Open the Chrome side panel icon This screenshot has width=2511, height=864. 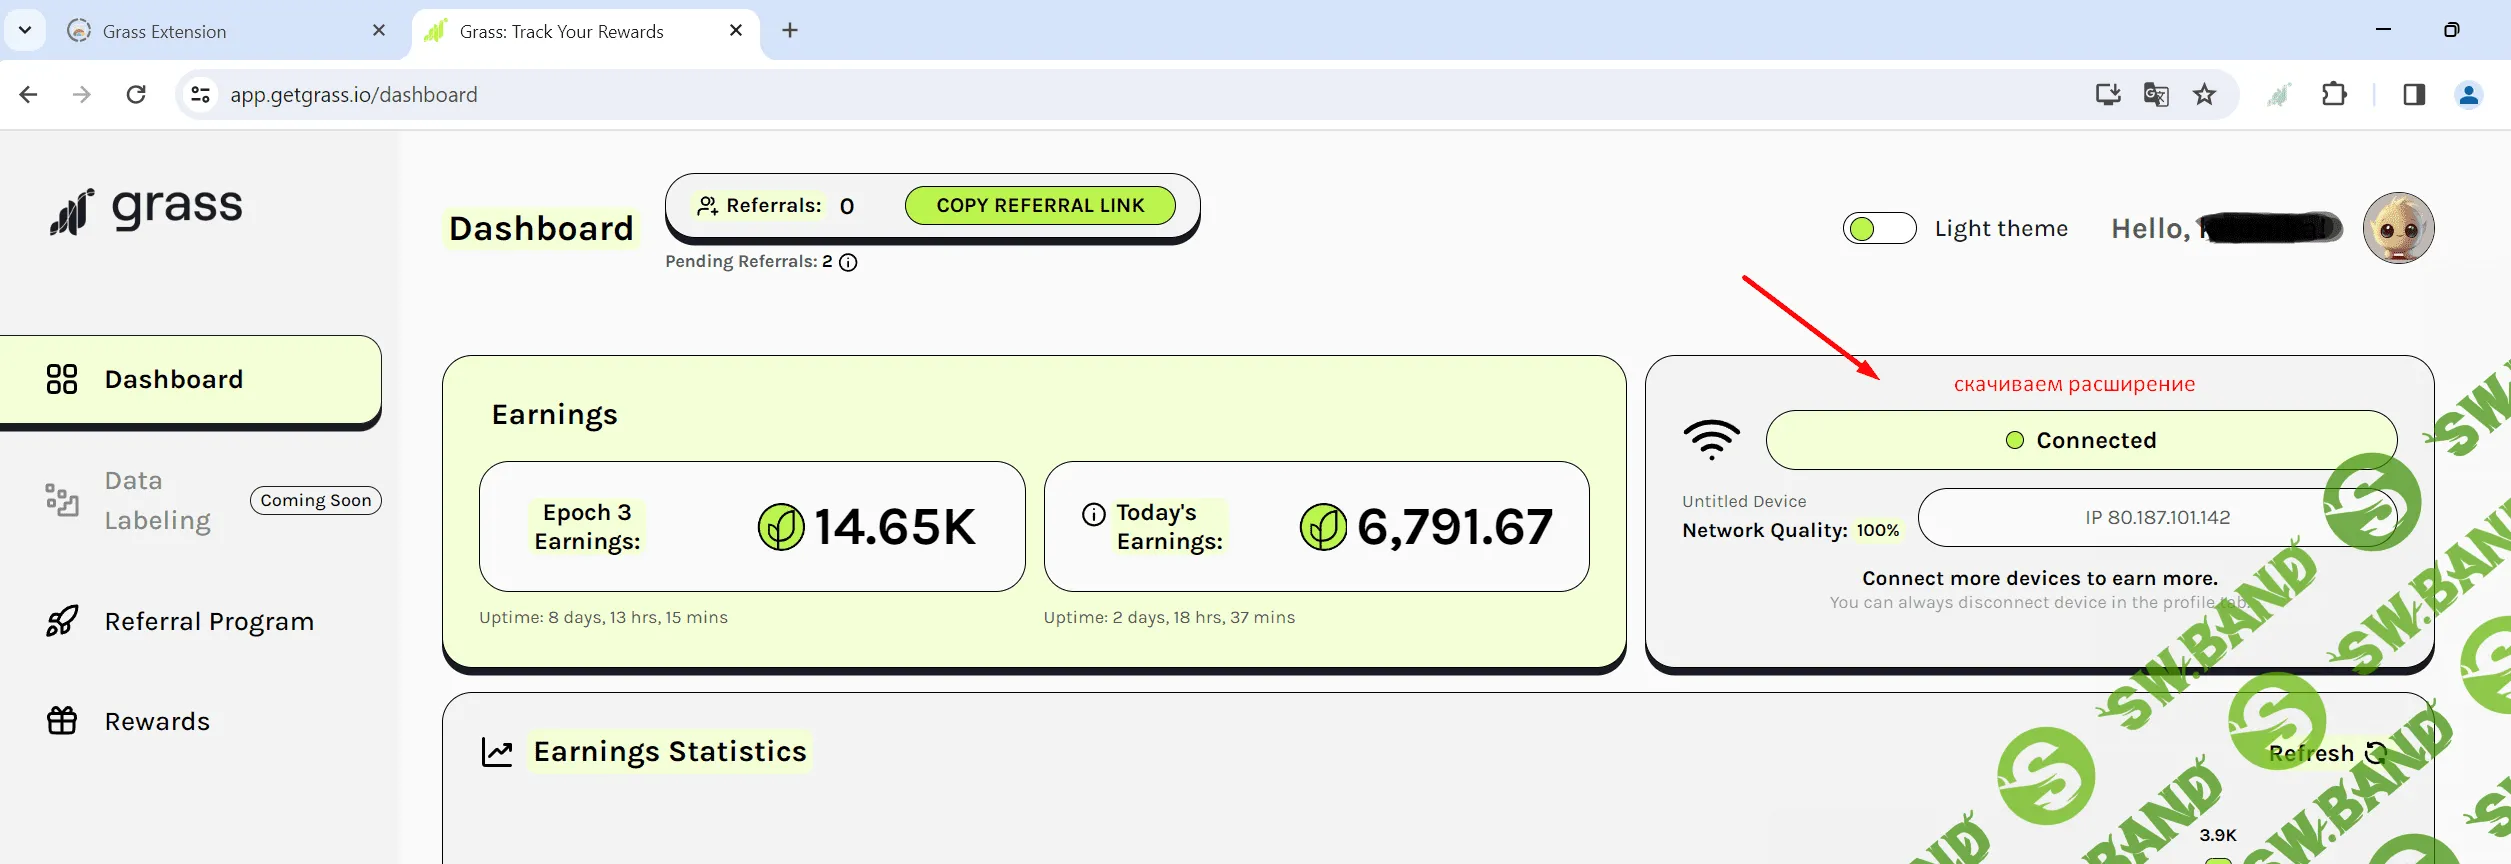click(2414, 95)
